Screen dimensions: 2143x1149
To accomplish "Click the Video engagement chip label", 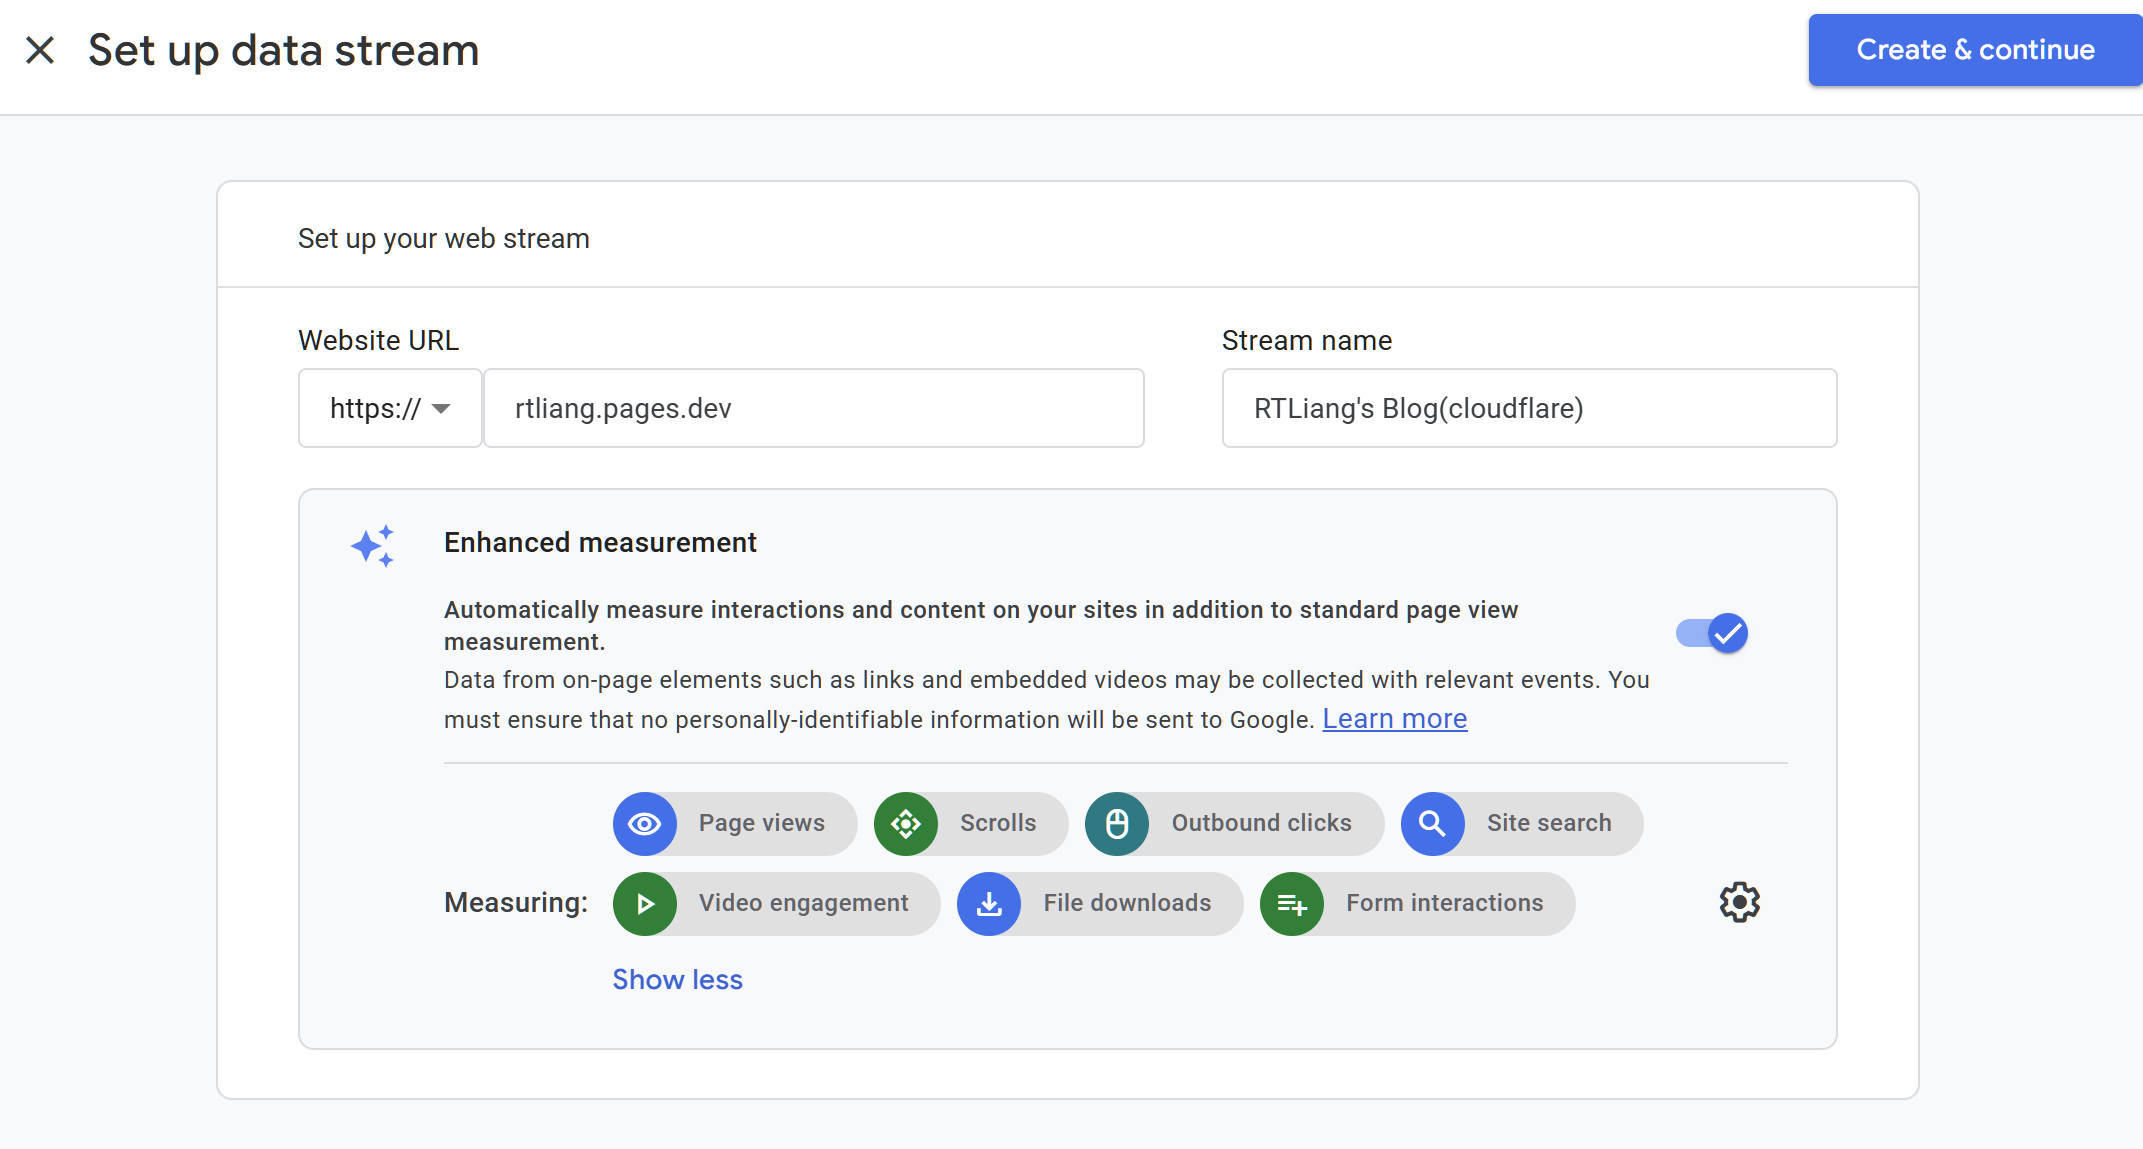I will (803, 903).
